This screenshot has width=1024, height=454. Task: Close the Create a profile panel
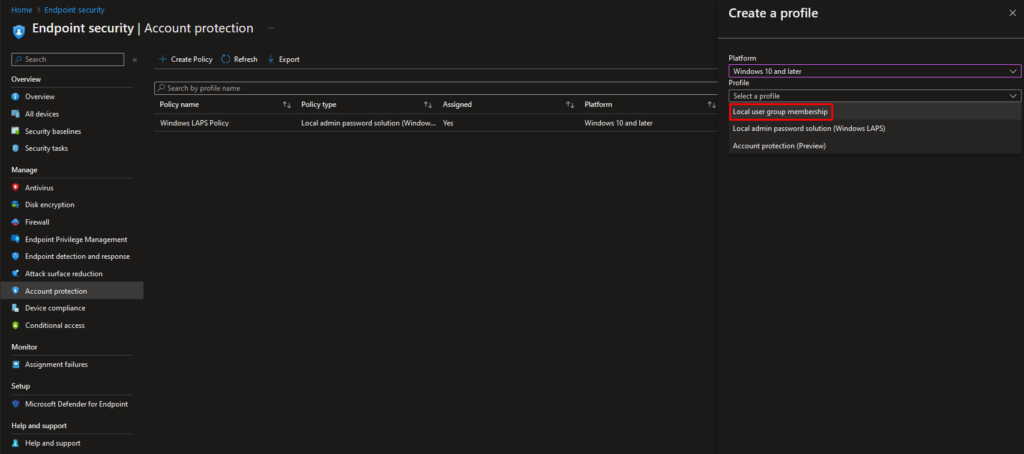pyautogui.click(x=1012, y=13)
